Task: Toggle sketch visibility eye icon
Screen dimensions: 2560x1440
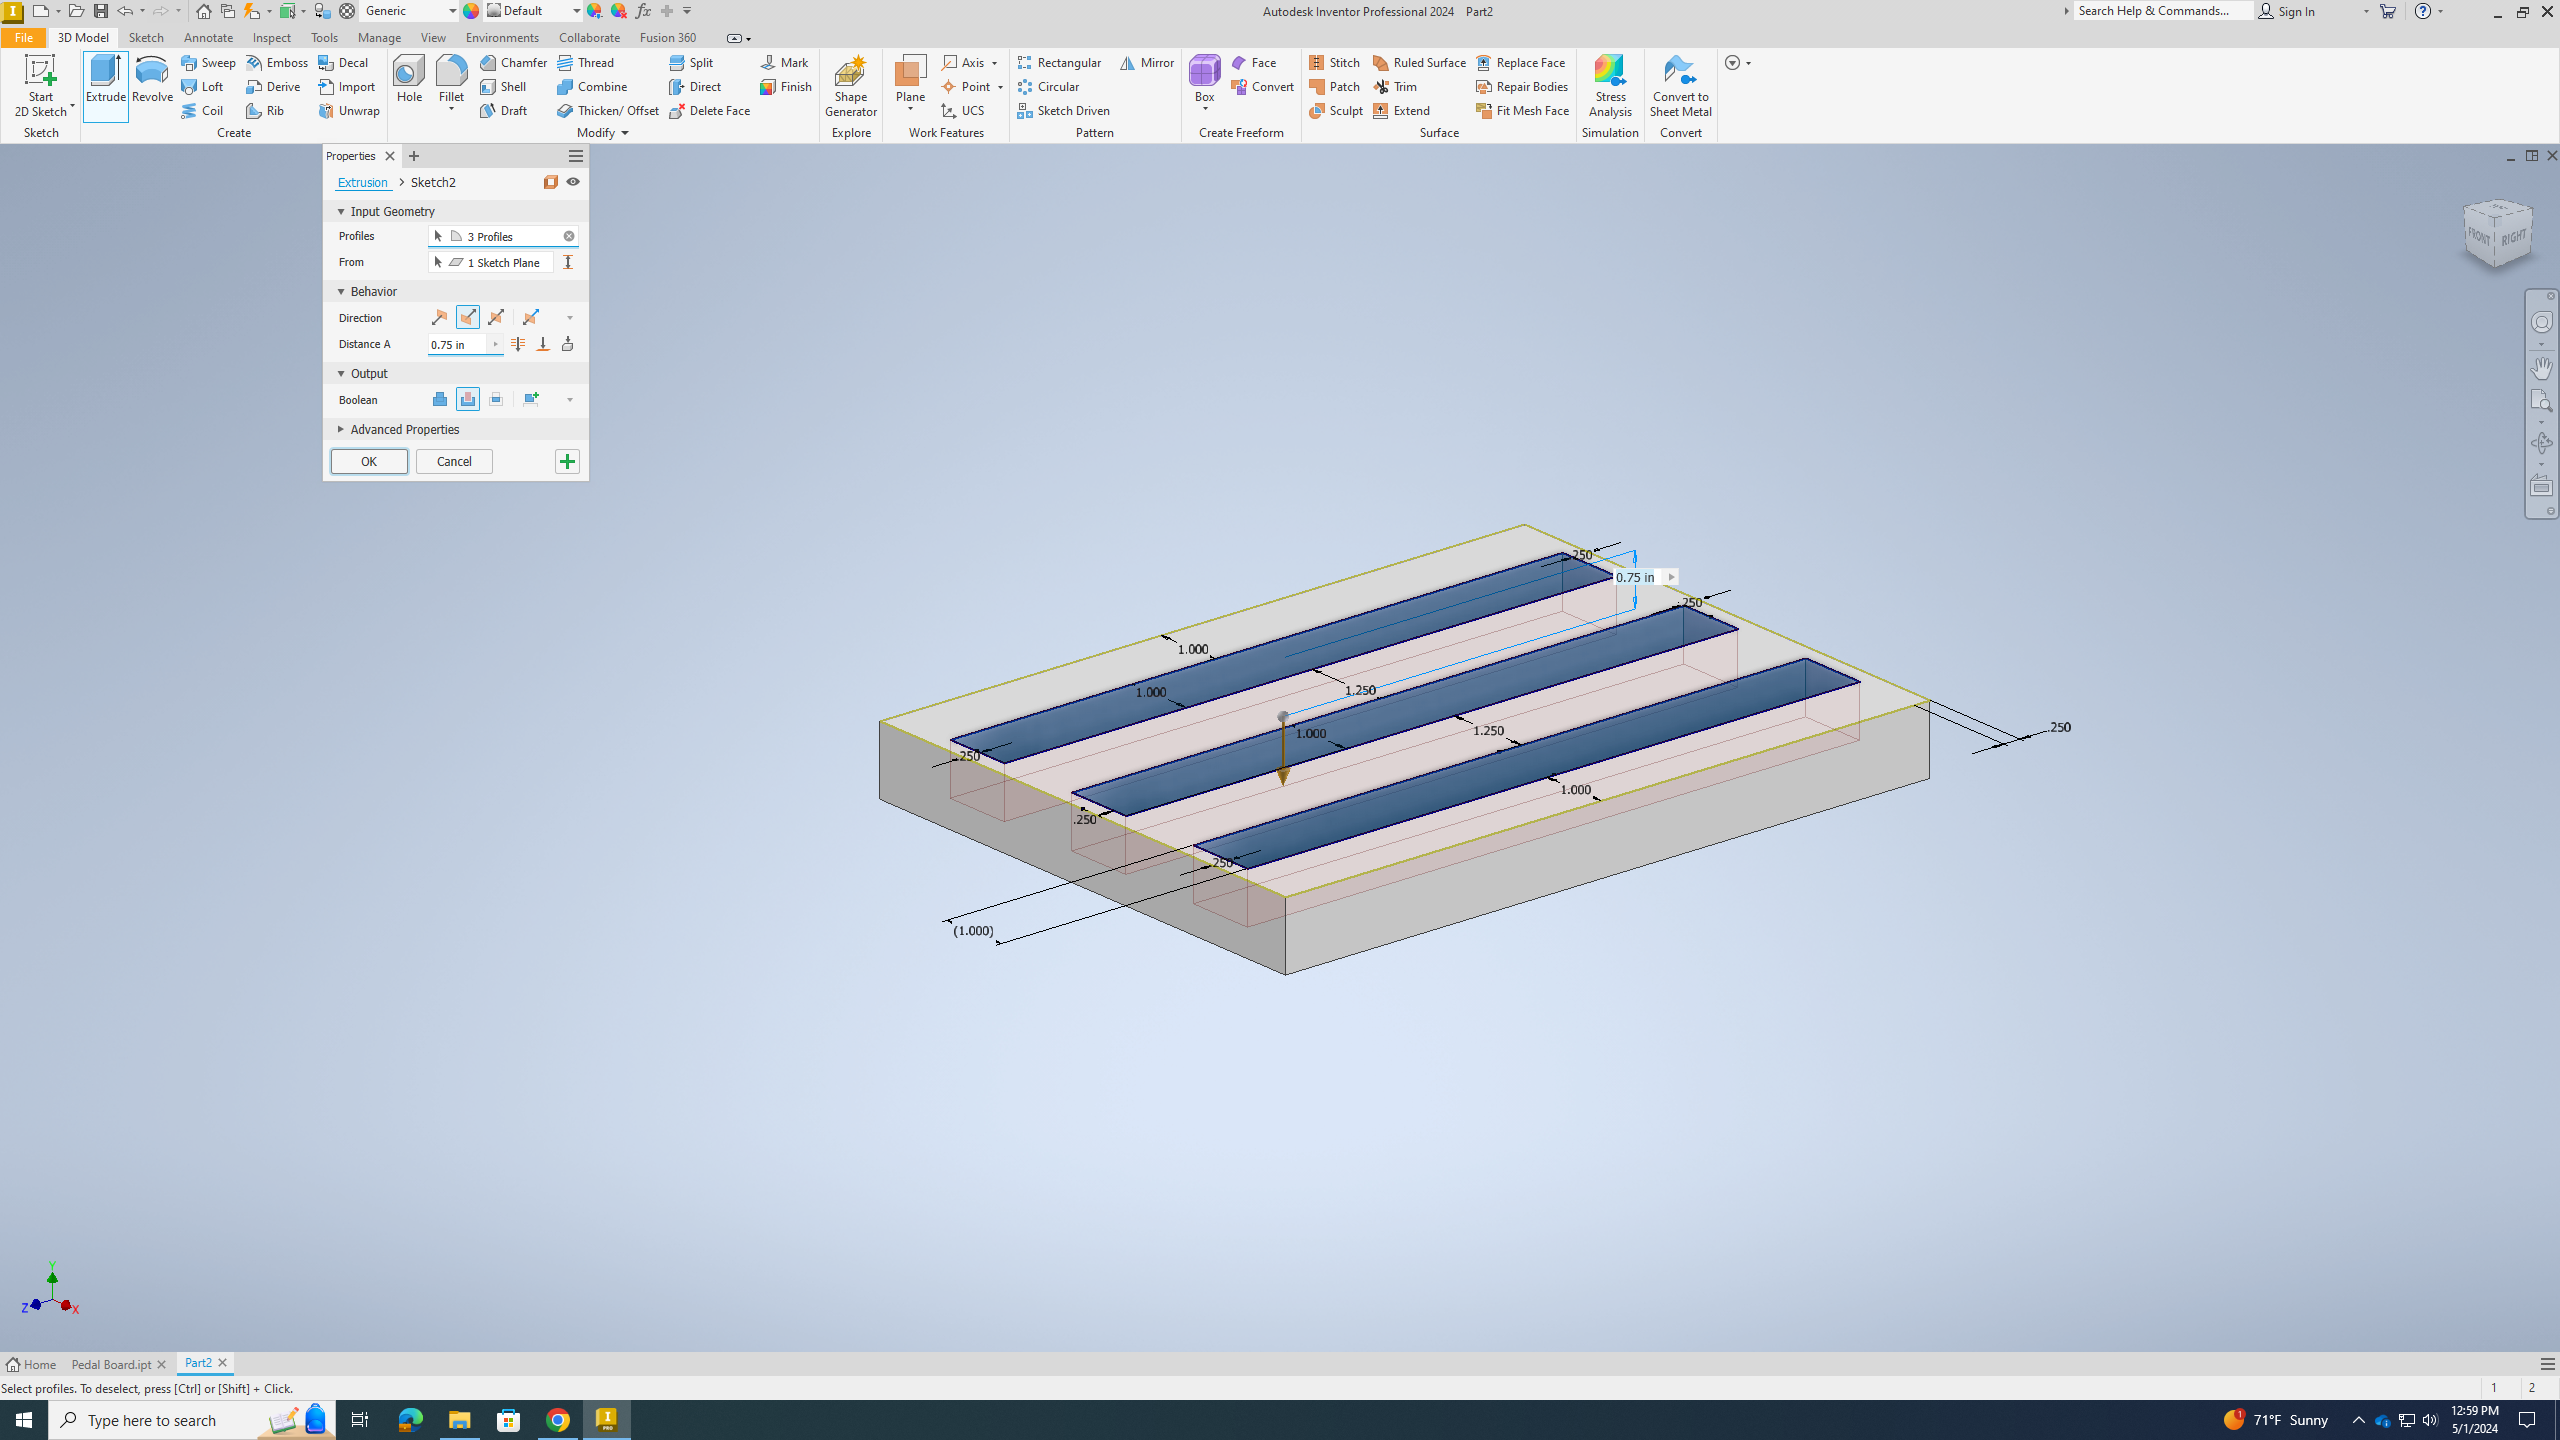Action: click(x=573, y=182)
